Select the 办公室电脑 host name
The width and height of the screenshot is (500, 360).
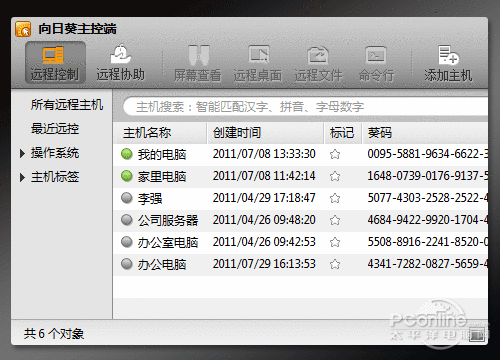click(x=168, y=243)
